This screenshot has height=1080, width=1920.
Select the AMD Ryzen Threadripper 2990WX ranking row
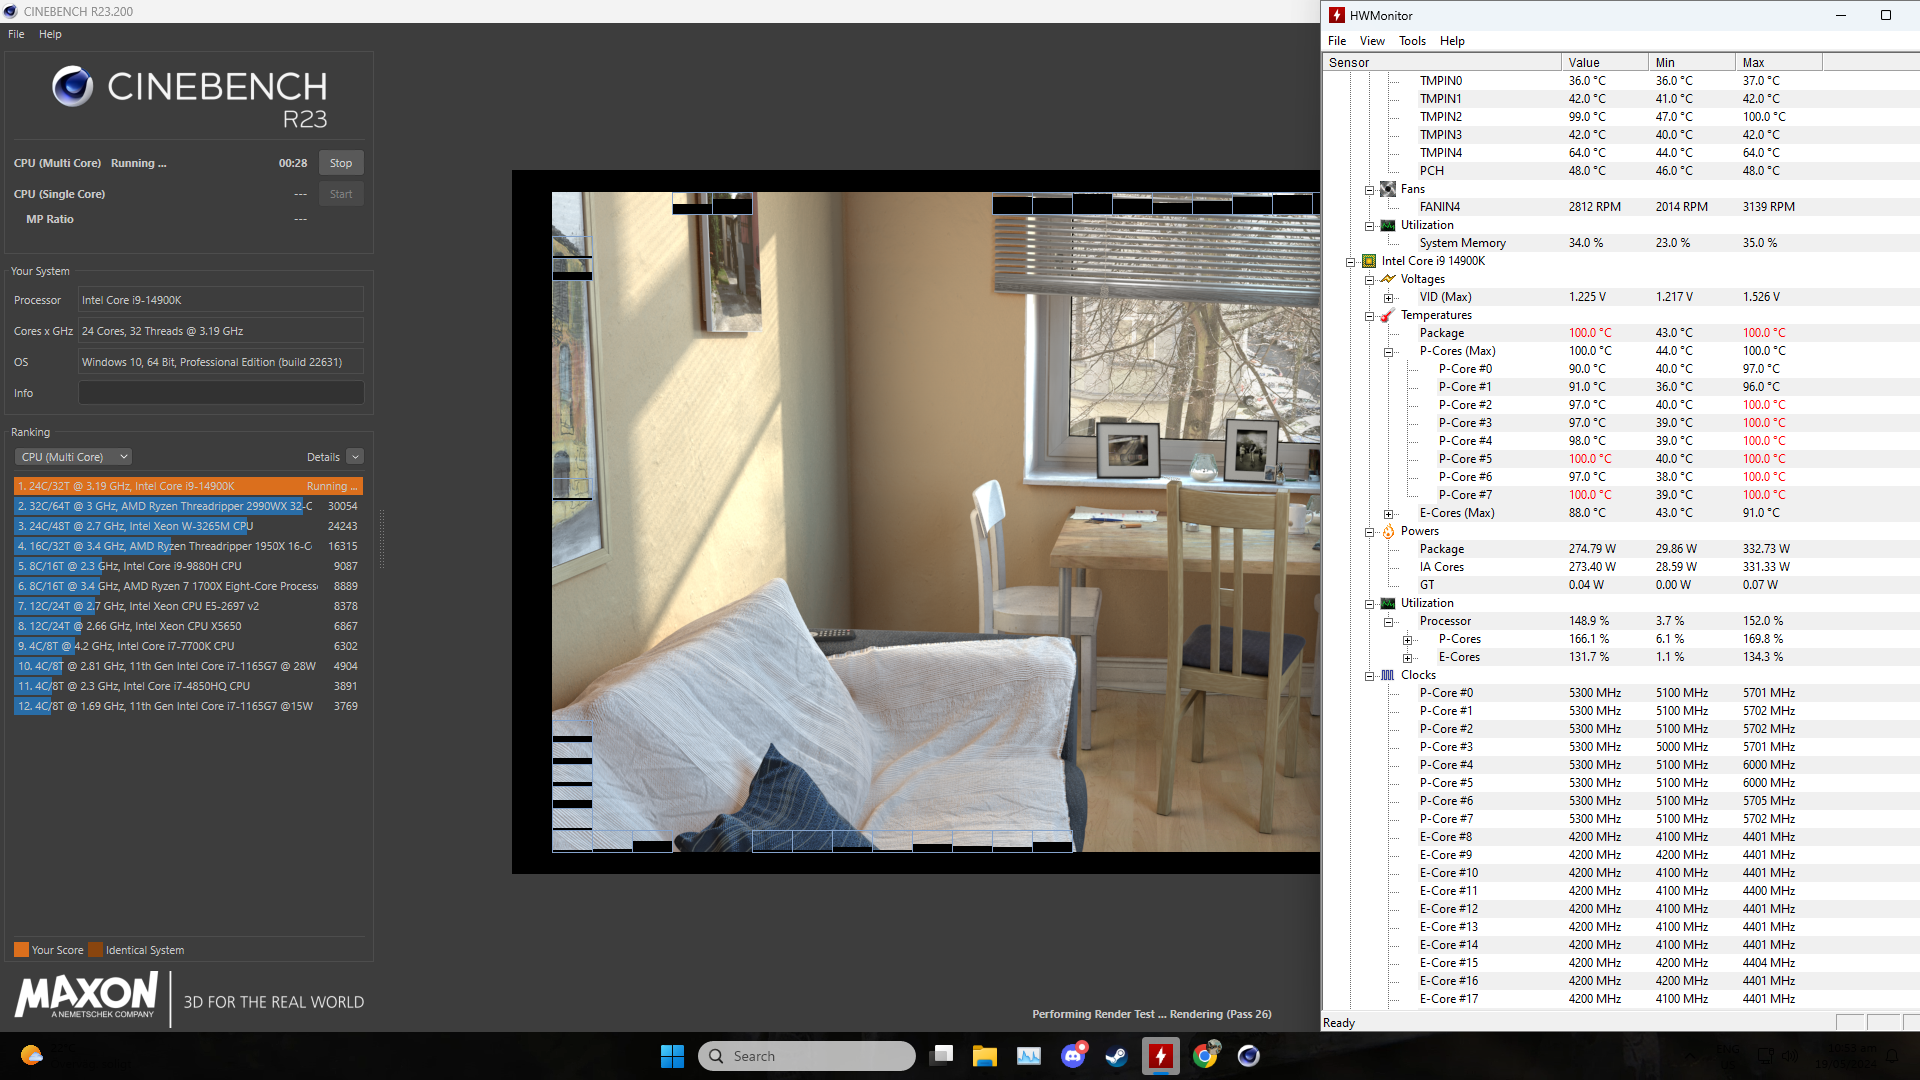point(188,506)
